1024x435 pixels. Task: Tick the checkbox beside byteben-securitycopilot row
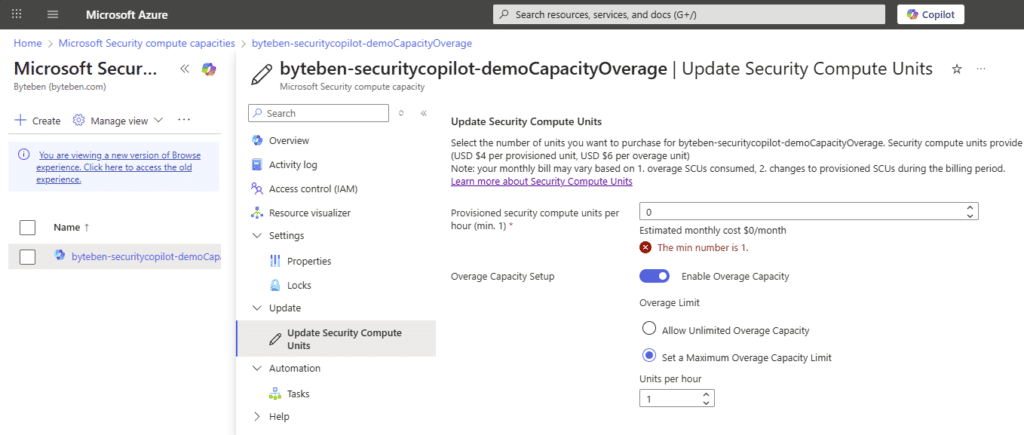(28, 257)
